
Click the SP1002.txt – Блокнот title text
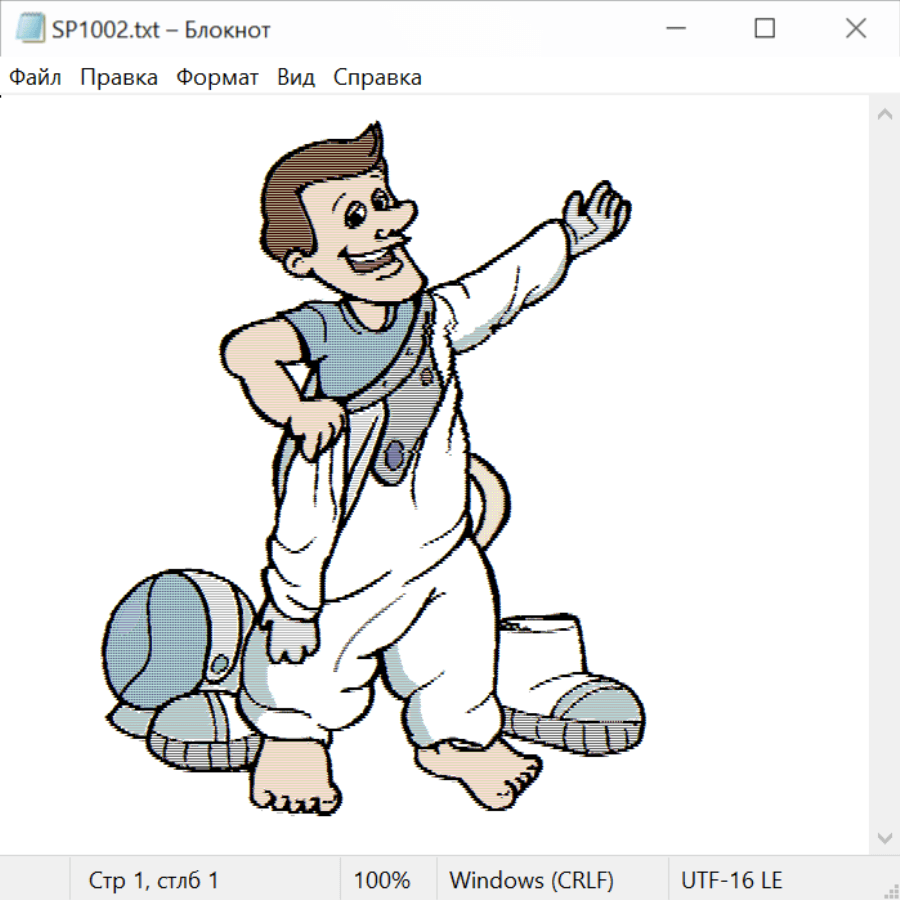[161, 30]
